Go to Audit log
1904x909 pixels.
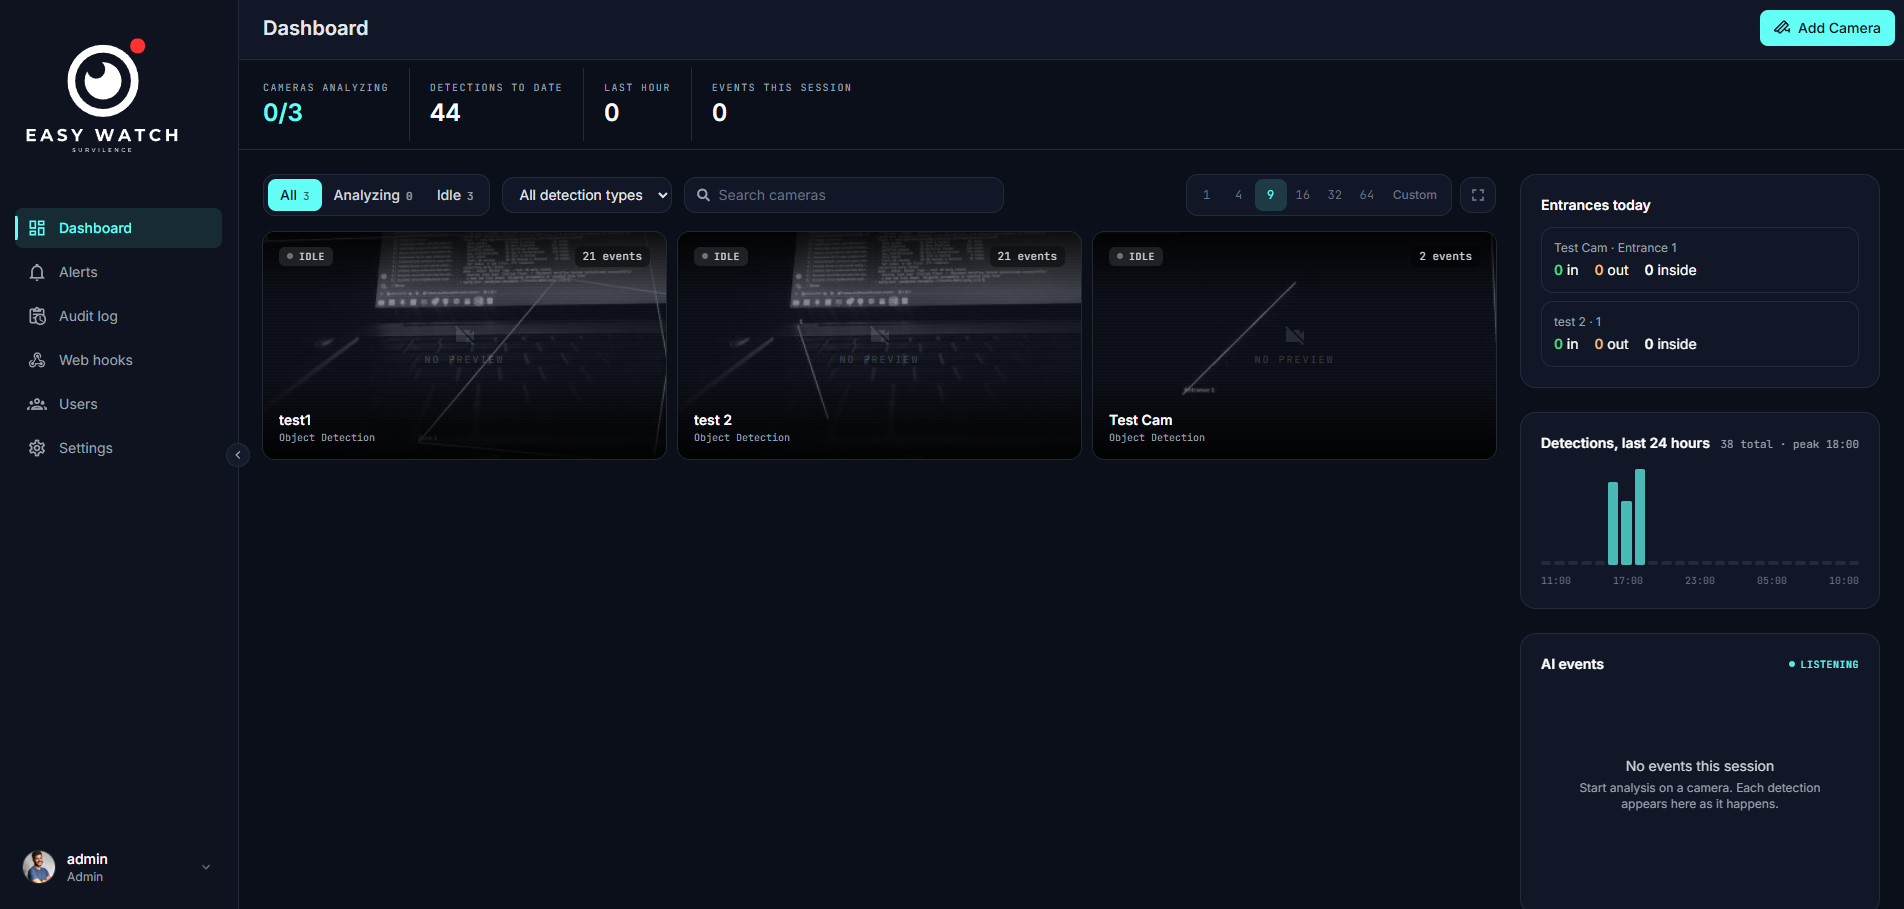point(118,316)
